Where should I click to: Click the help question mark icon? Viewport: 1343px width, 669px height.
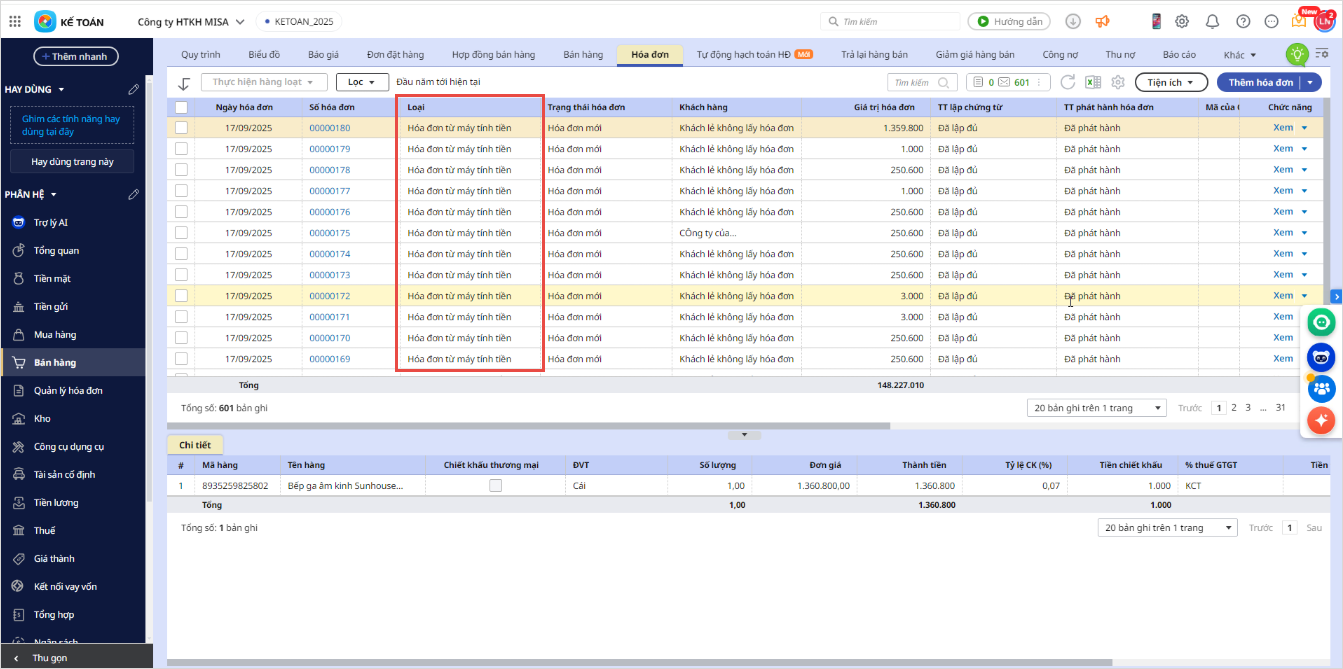pyautogui.click(x=1243, y=21)
